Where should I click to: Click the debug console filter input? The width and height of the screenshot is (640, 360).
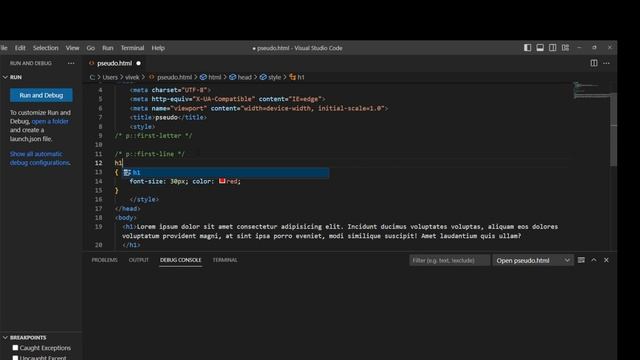tap(449, 260)
